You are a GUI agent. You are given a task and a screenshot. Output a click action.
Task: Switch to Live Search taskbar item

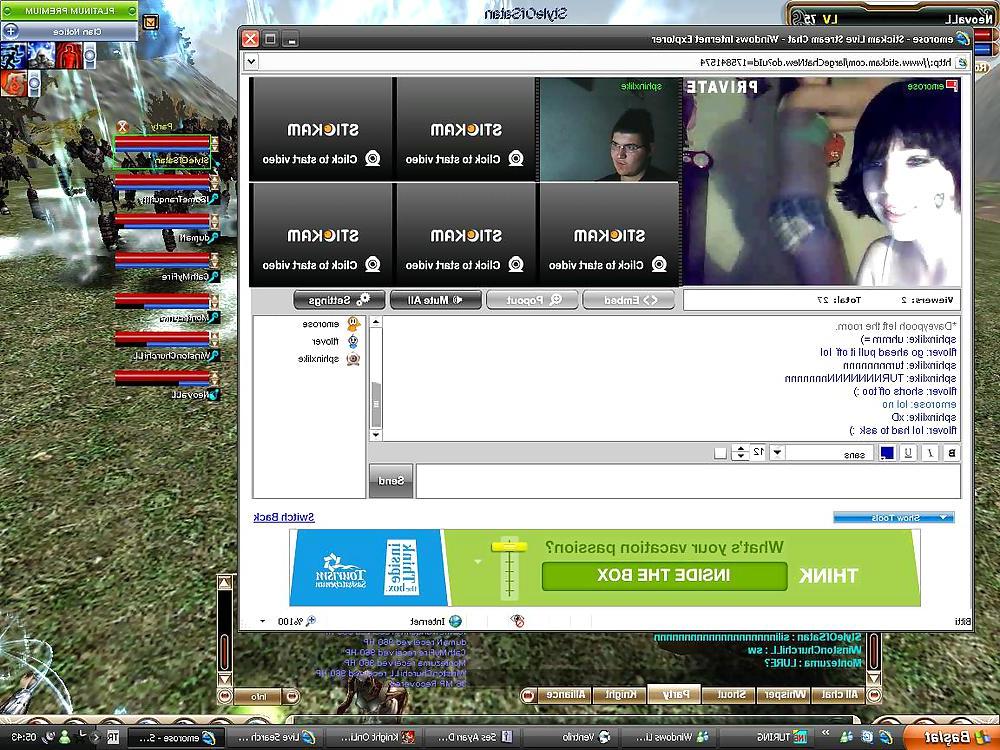coord(277,738)
